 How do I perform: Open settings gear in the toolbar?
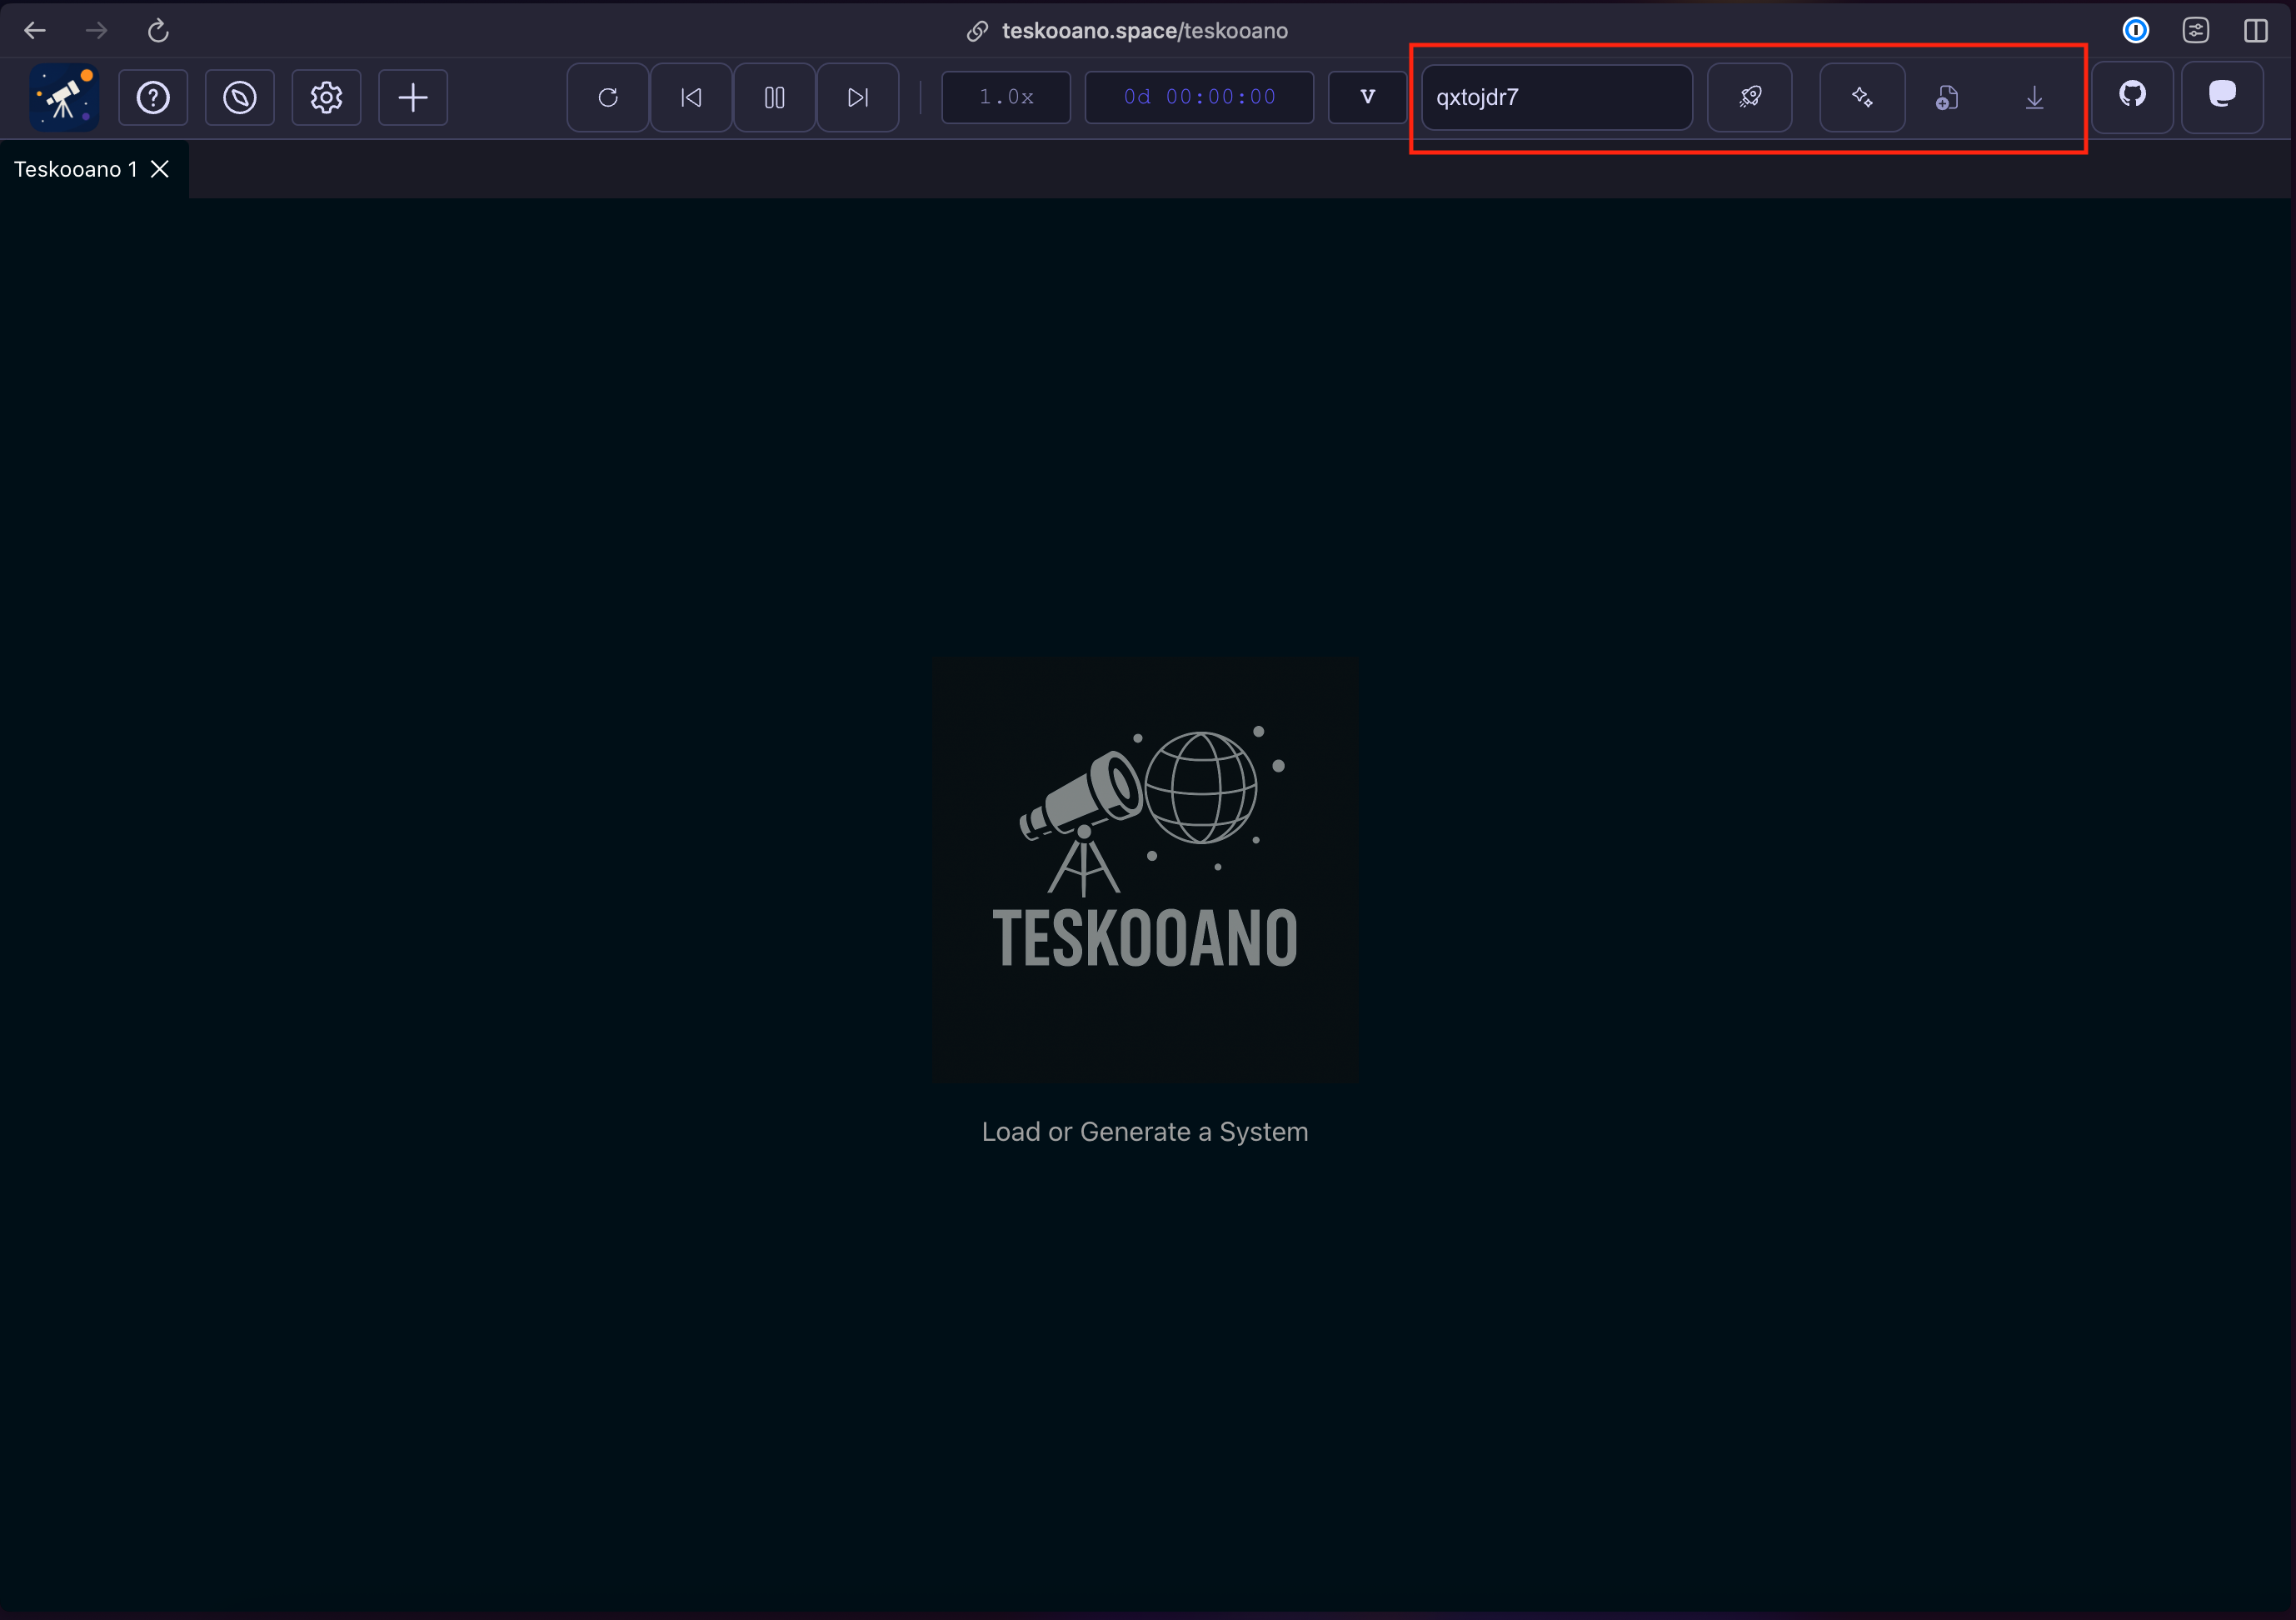pos(326,97)
